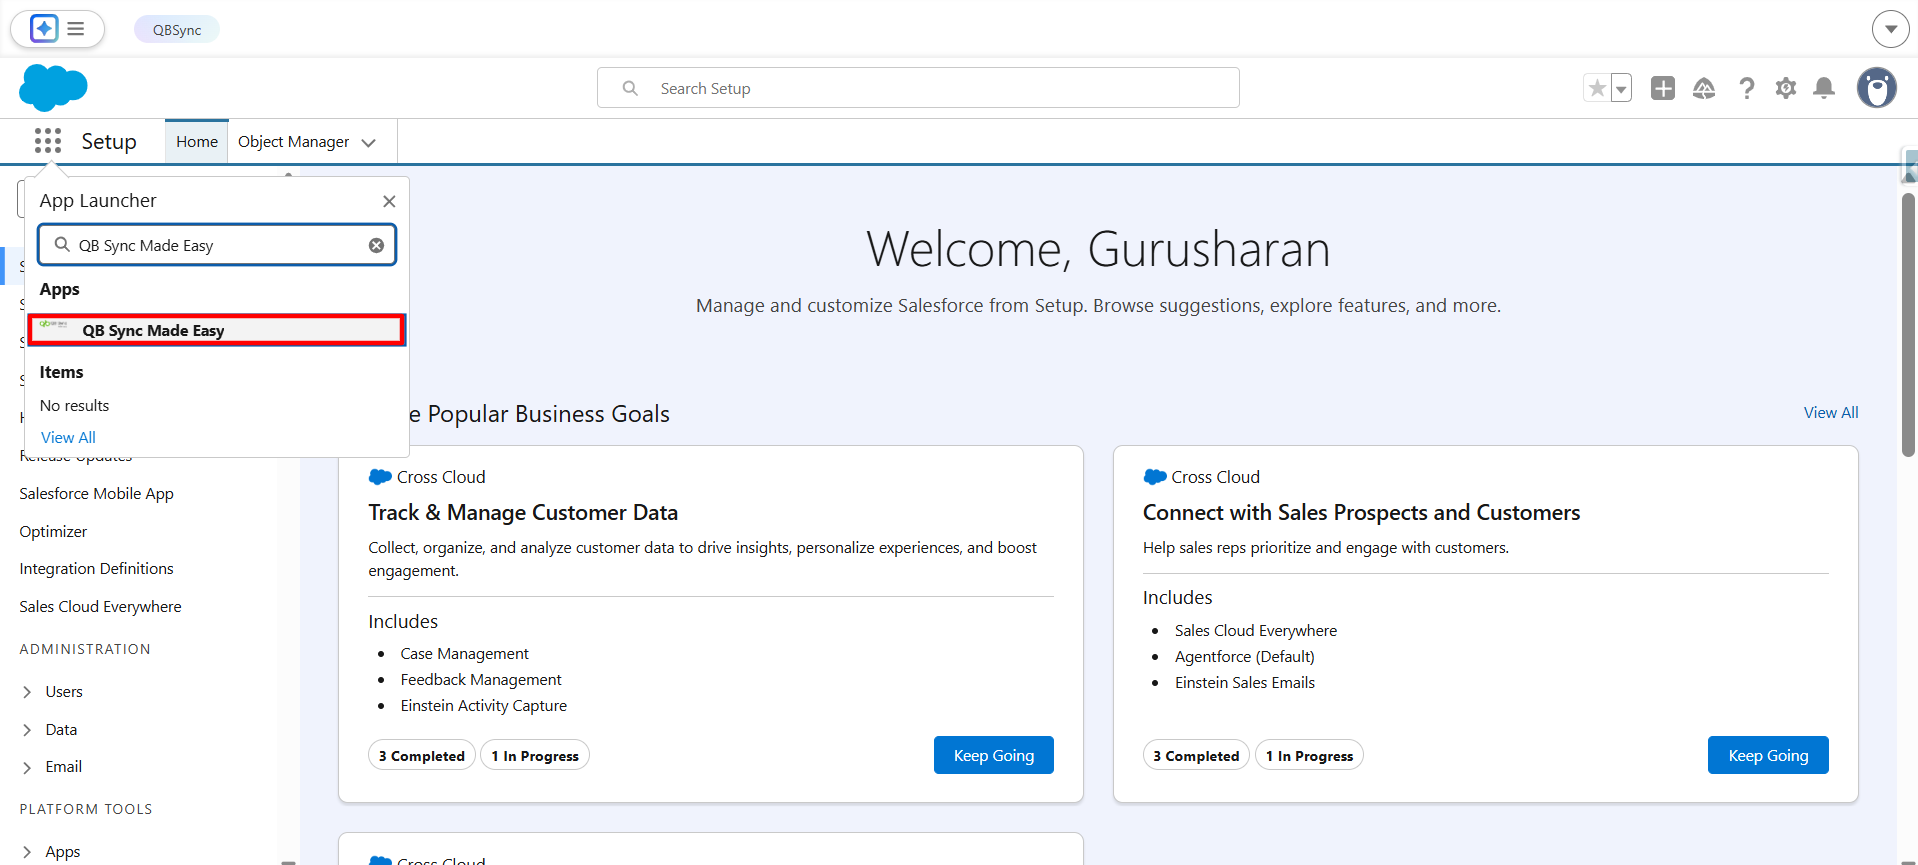Open the Setup gear menu

(1785, 88)
